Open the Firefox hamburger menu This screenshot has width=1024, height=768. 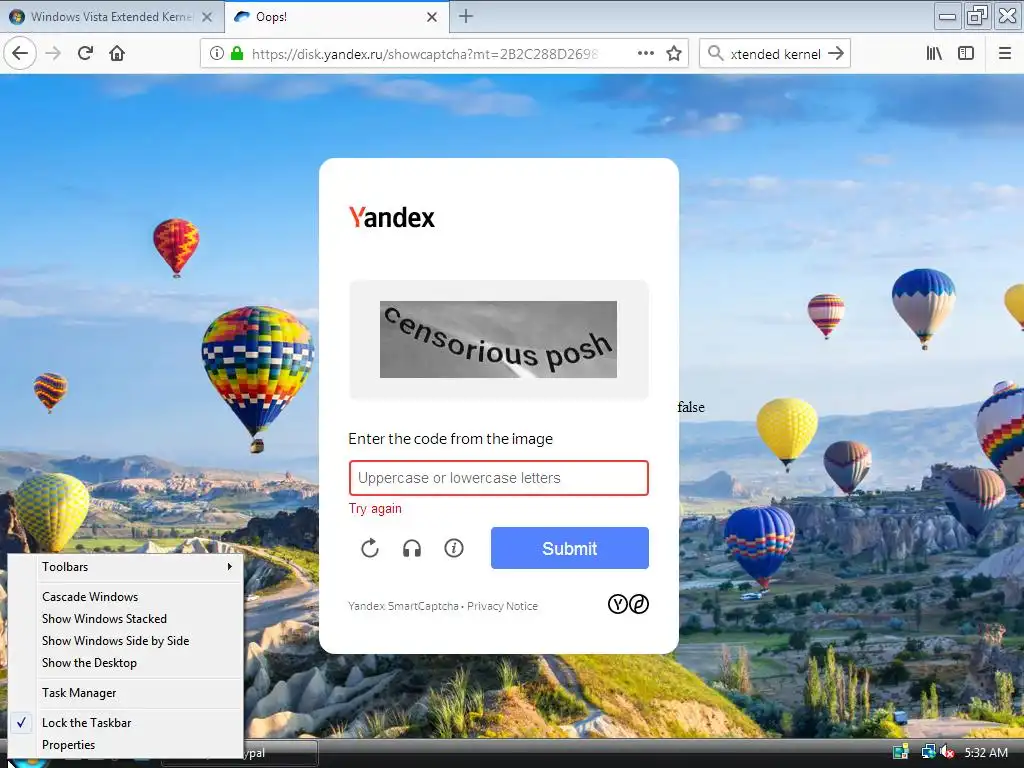coord(1004,54)
